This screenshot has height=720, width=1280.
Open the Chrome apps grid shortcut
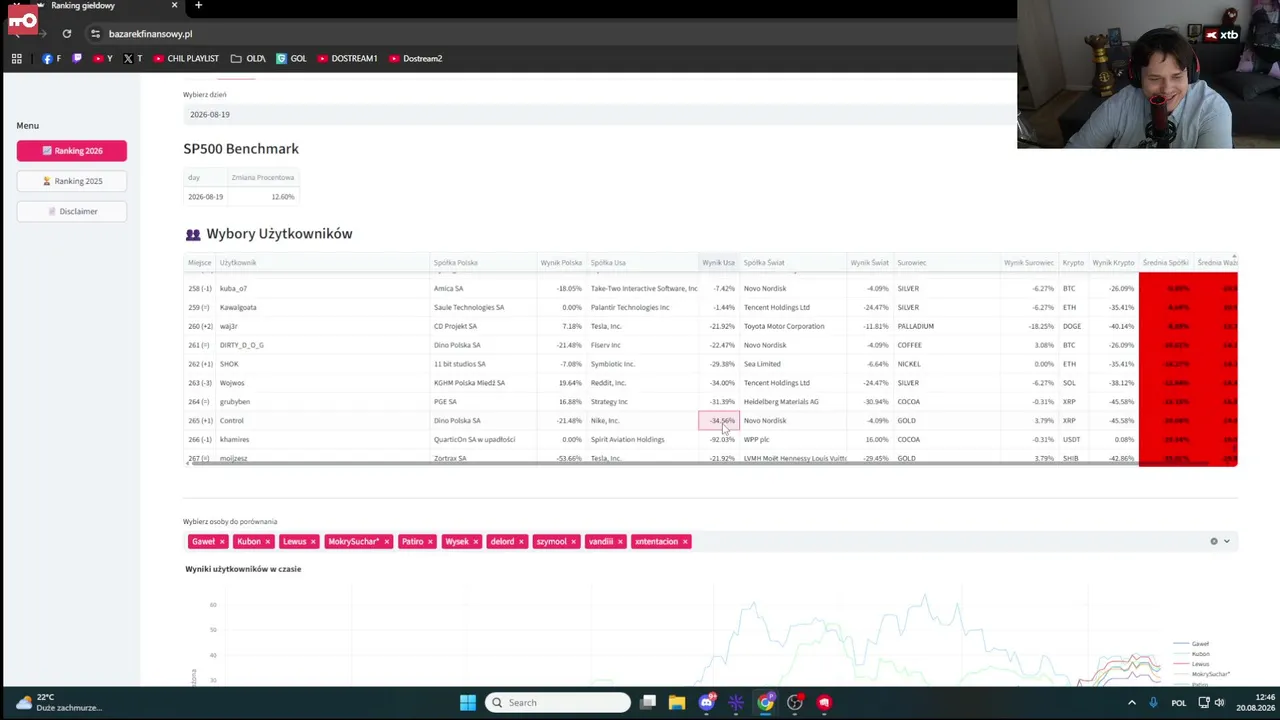[x=17, y=59]
